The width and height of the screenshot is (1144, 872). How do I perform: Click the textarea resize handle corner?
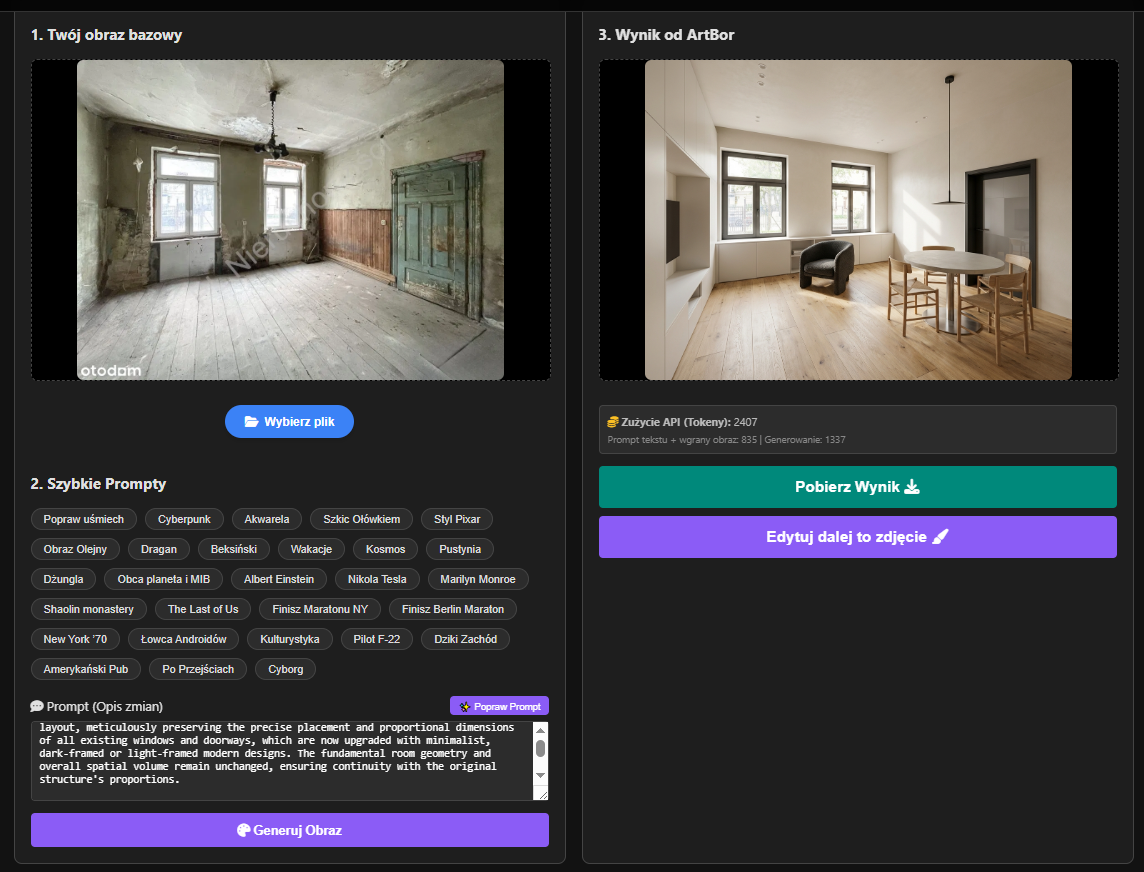(x=542, y=794)
